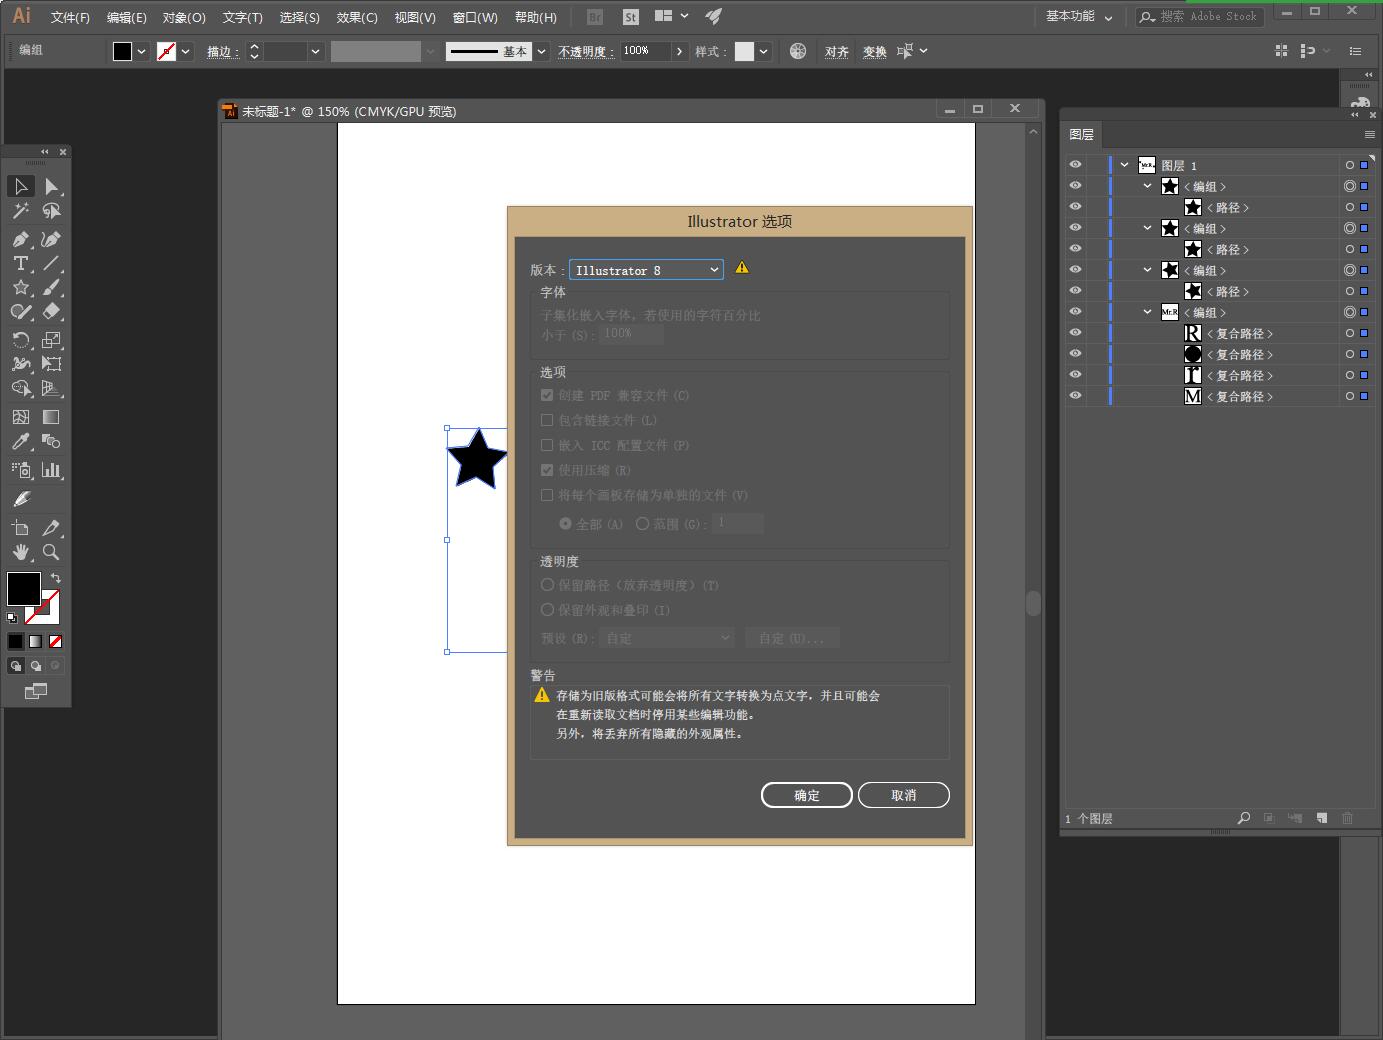Select the Pen tool
The image size is (1383, 1040).
(21, 240)
